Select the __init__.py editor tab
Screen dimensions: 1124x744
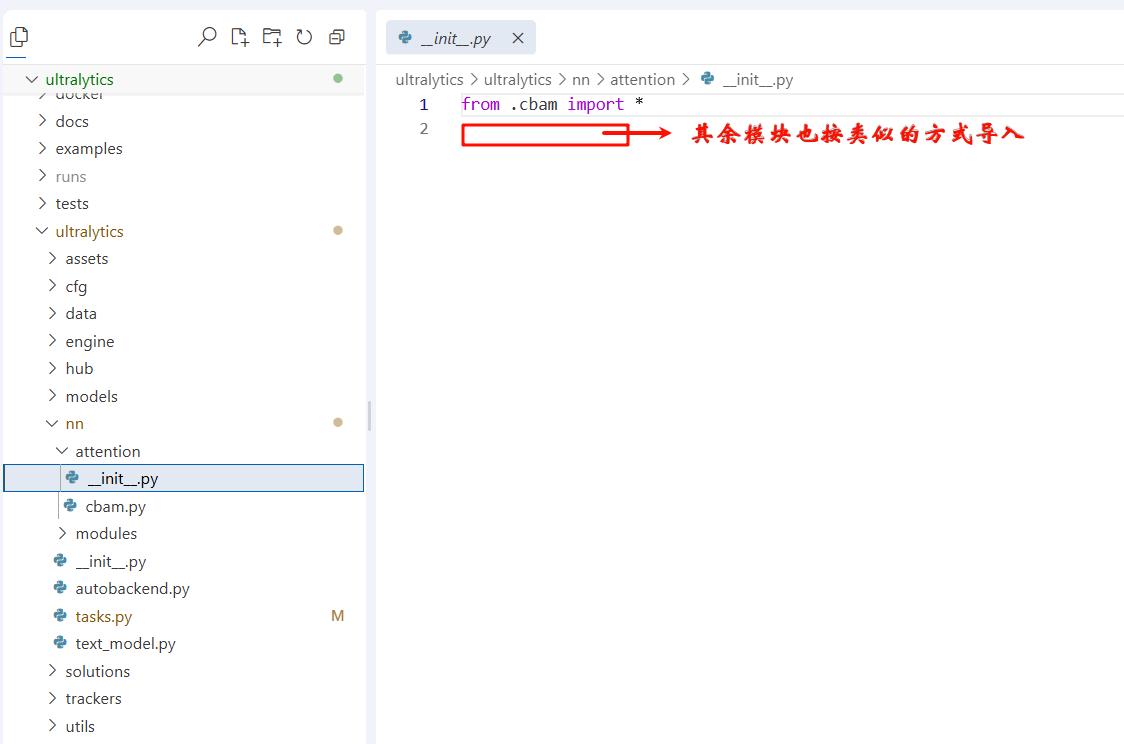click(x=455, y=38)
